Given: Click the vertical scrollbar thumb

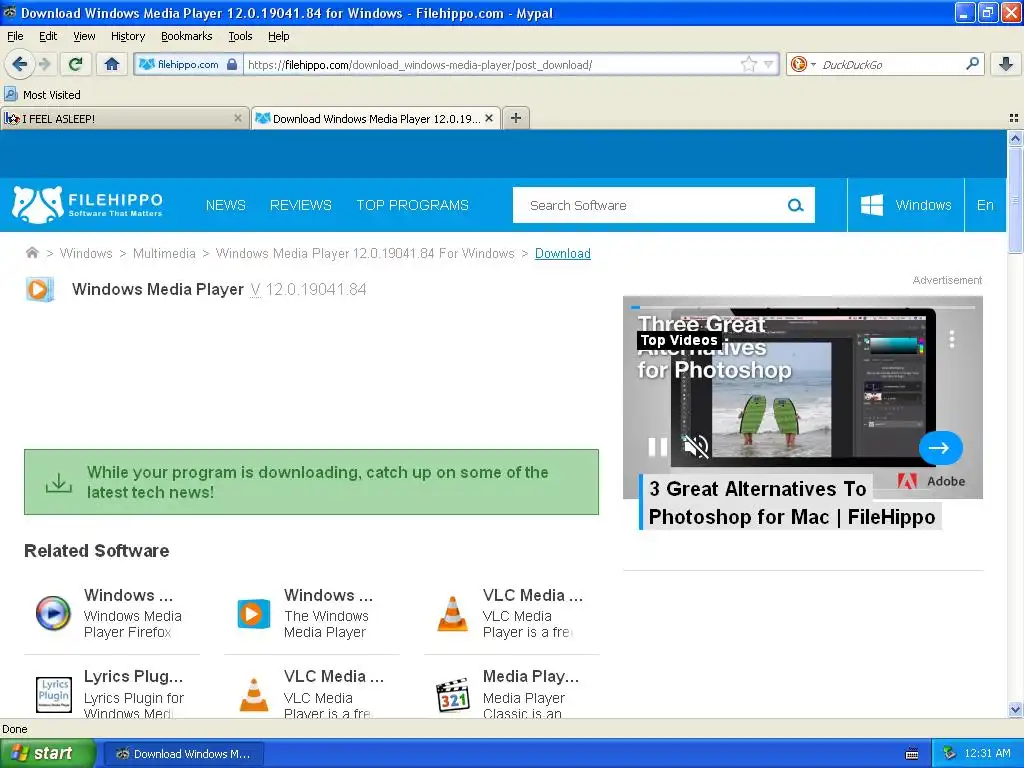Looking at the screenshot, I should click(1015, 200).
